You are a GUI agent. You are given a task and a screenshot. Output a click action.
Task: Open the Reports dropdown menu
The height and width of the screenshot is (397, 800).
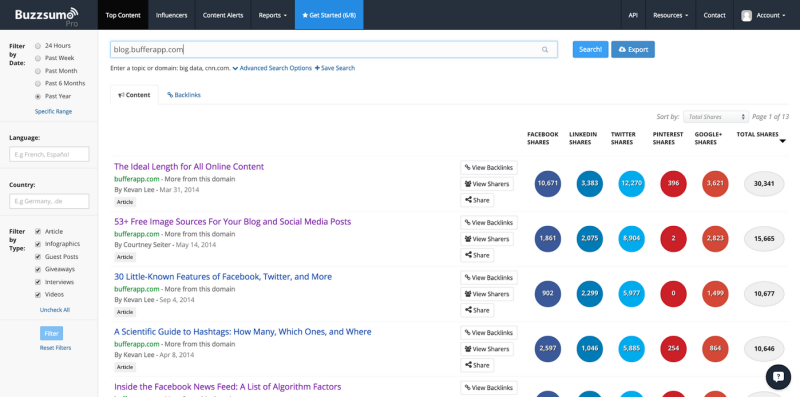(272, 15)
